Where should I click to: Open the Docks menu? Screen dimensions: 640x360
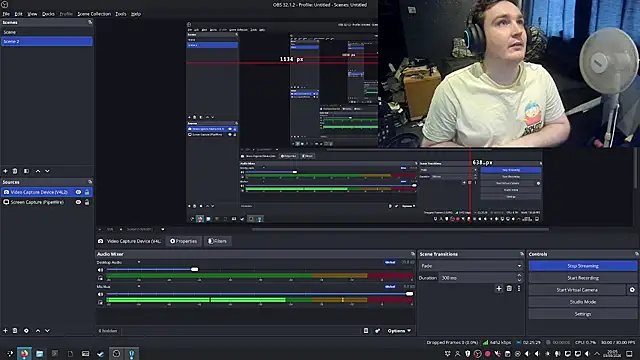pos(48,14)
